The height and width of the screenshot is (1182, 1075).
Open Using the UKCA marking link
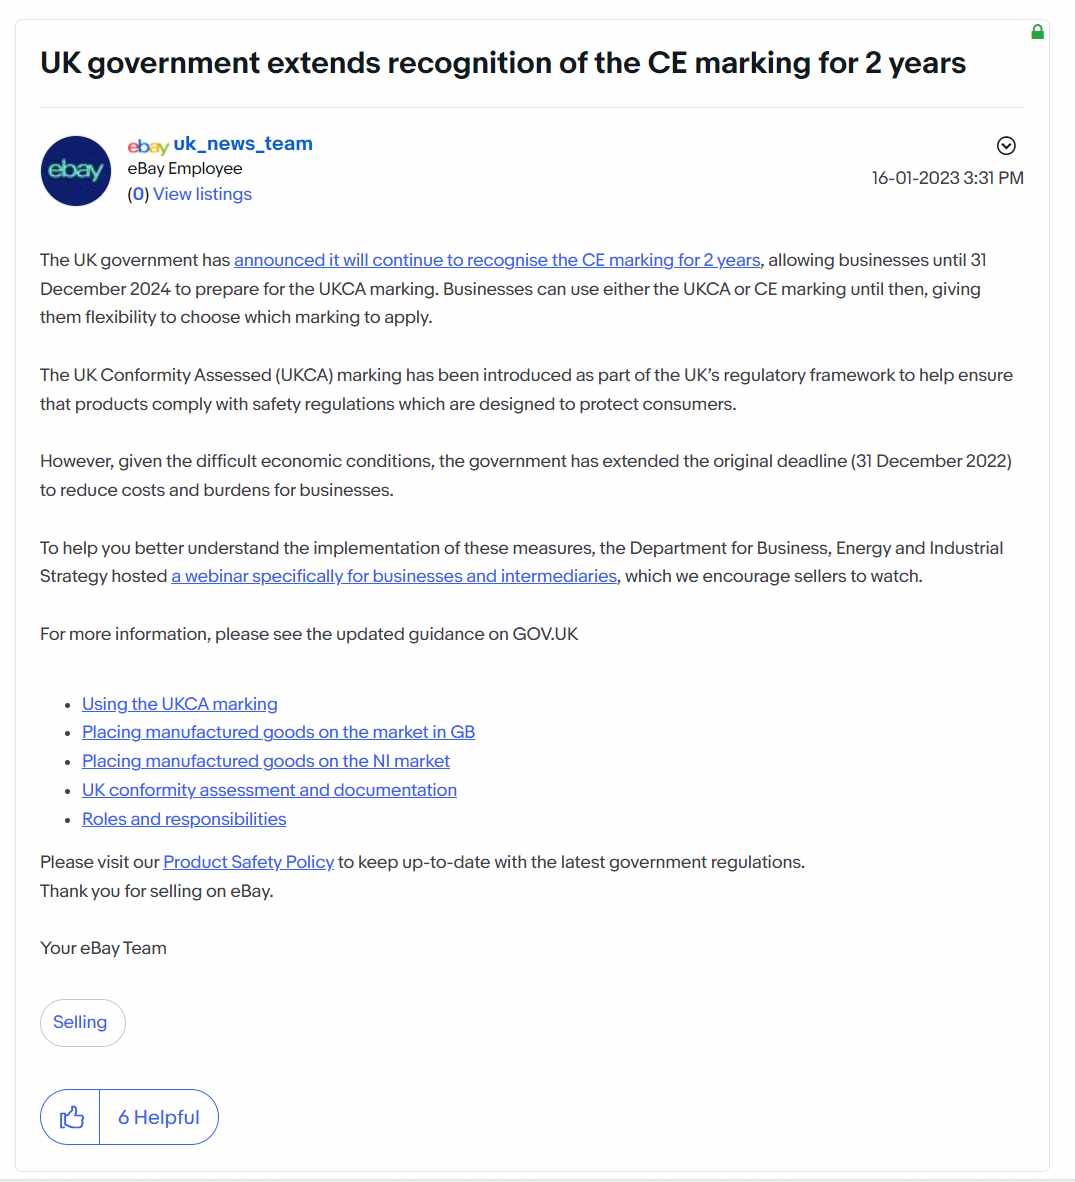(179, 703)
